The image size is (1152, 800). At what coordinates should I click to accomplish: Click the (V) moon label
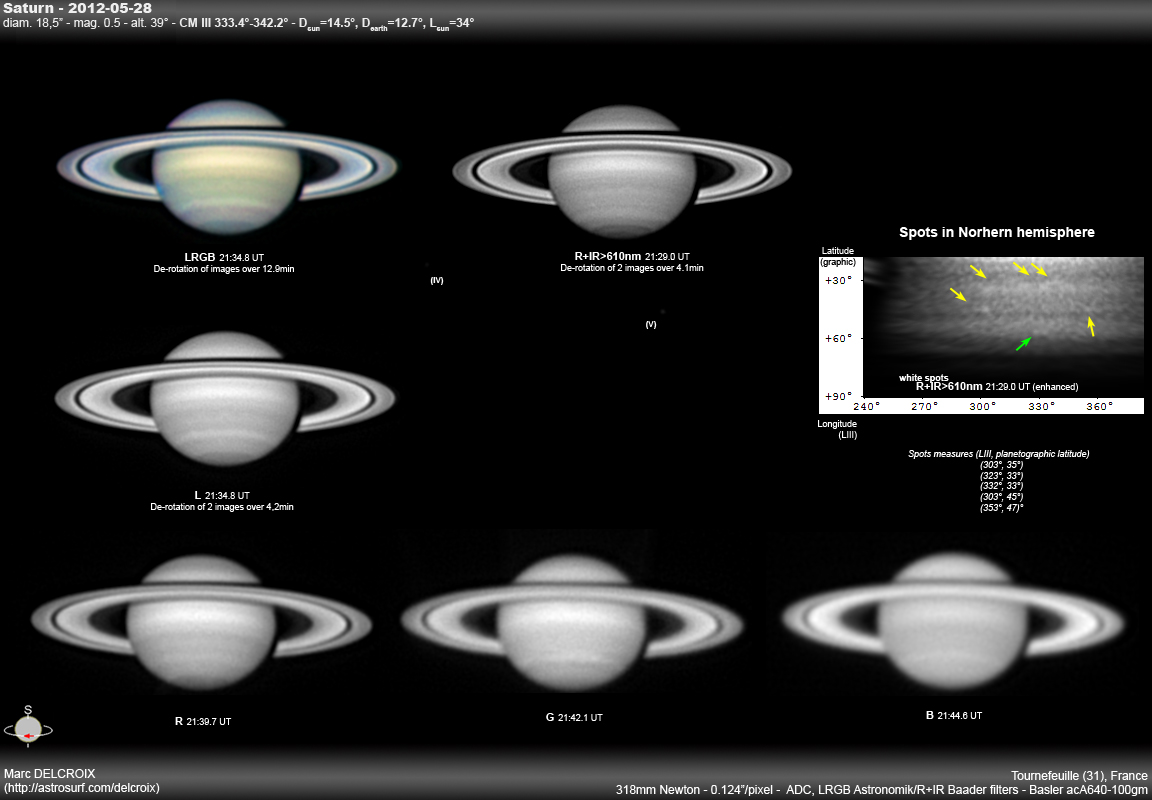[651, 325]
